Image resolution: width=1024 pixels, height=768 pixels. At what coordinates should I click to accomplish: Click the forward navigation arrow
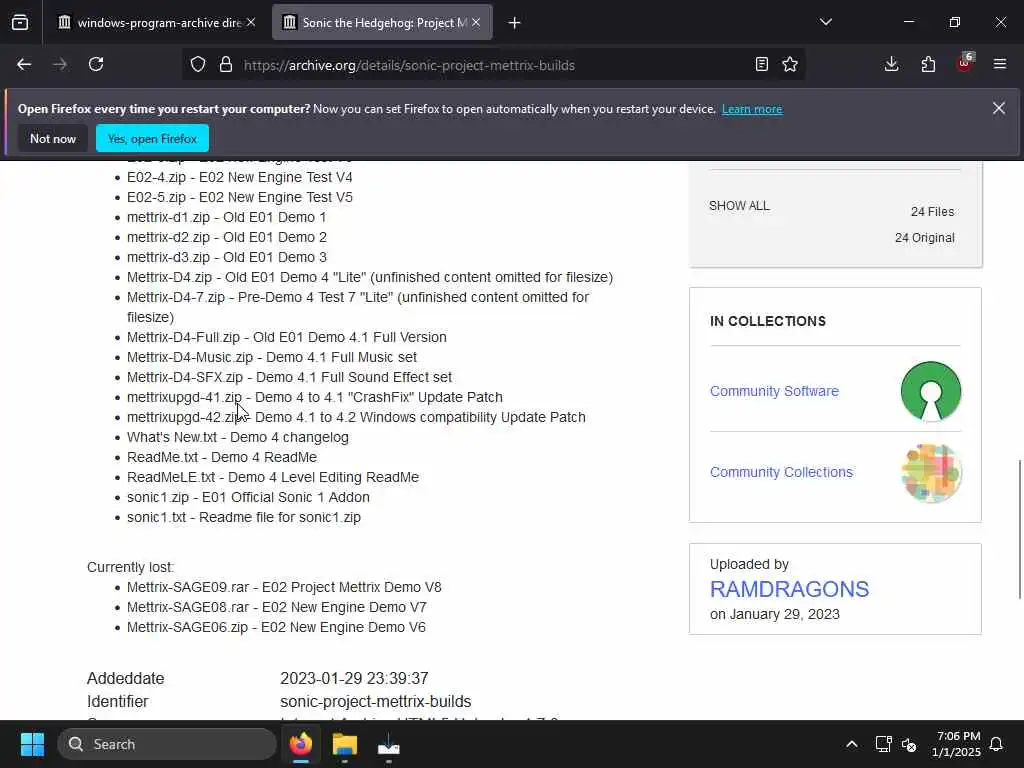pyautogui.click(x=60, y=65)
